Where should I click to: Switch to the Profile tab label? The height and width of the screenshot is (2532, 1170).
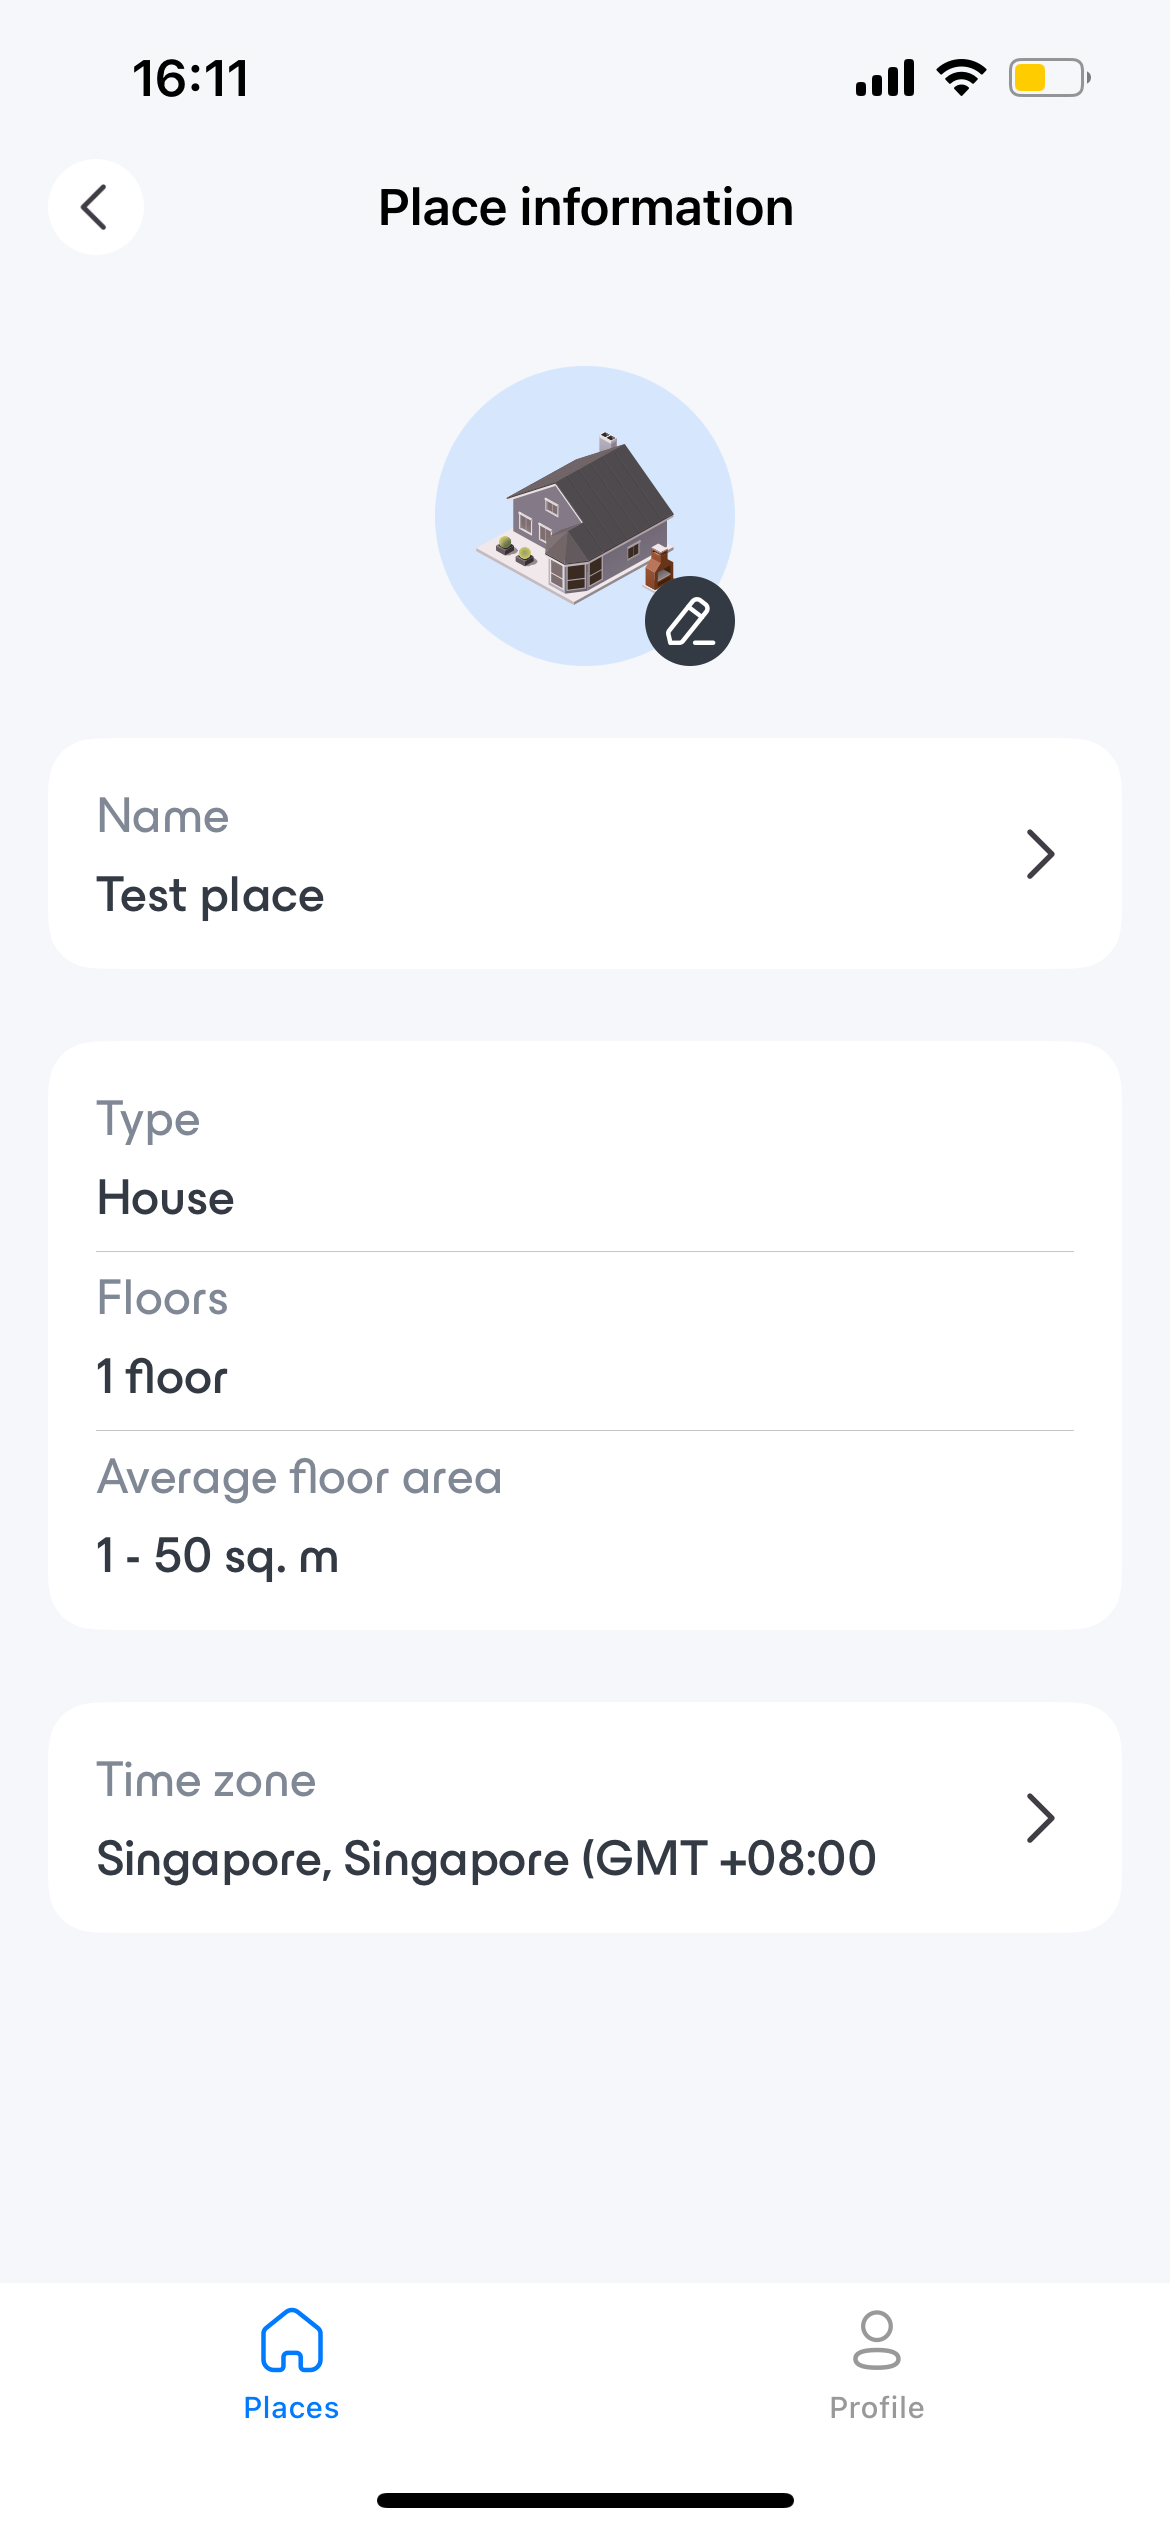point(877,2408)
